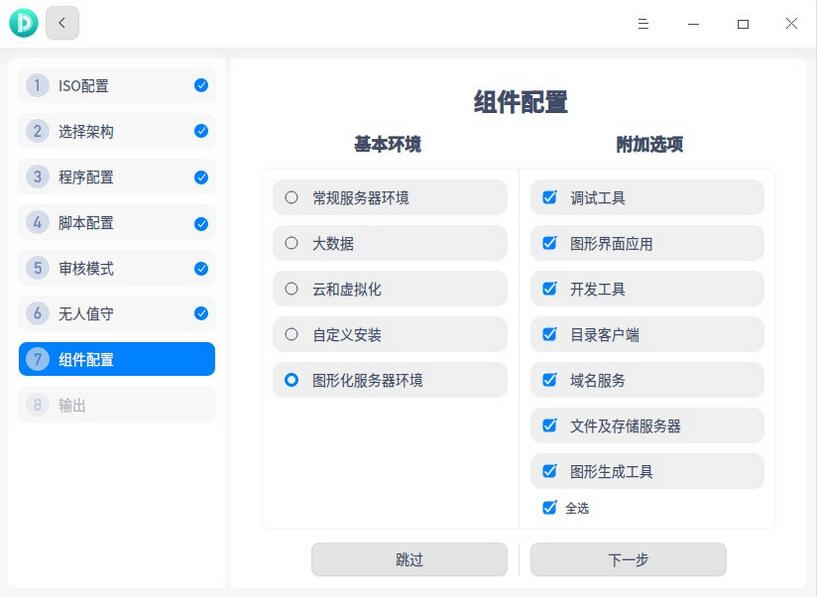
Task: Click the back arrow icon in the title bar
Action: pyautogui.click(x=62, y=22)
